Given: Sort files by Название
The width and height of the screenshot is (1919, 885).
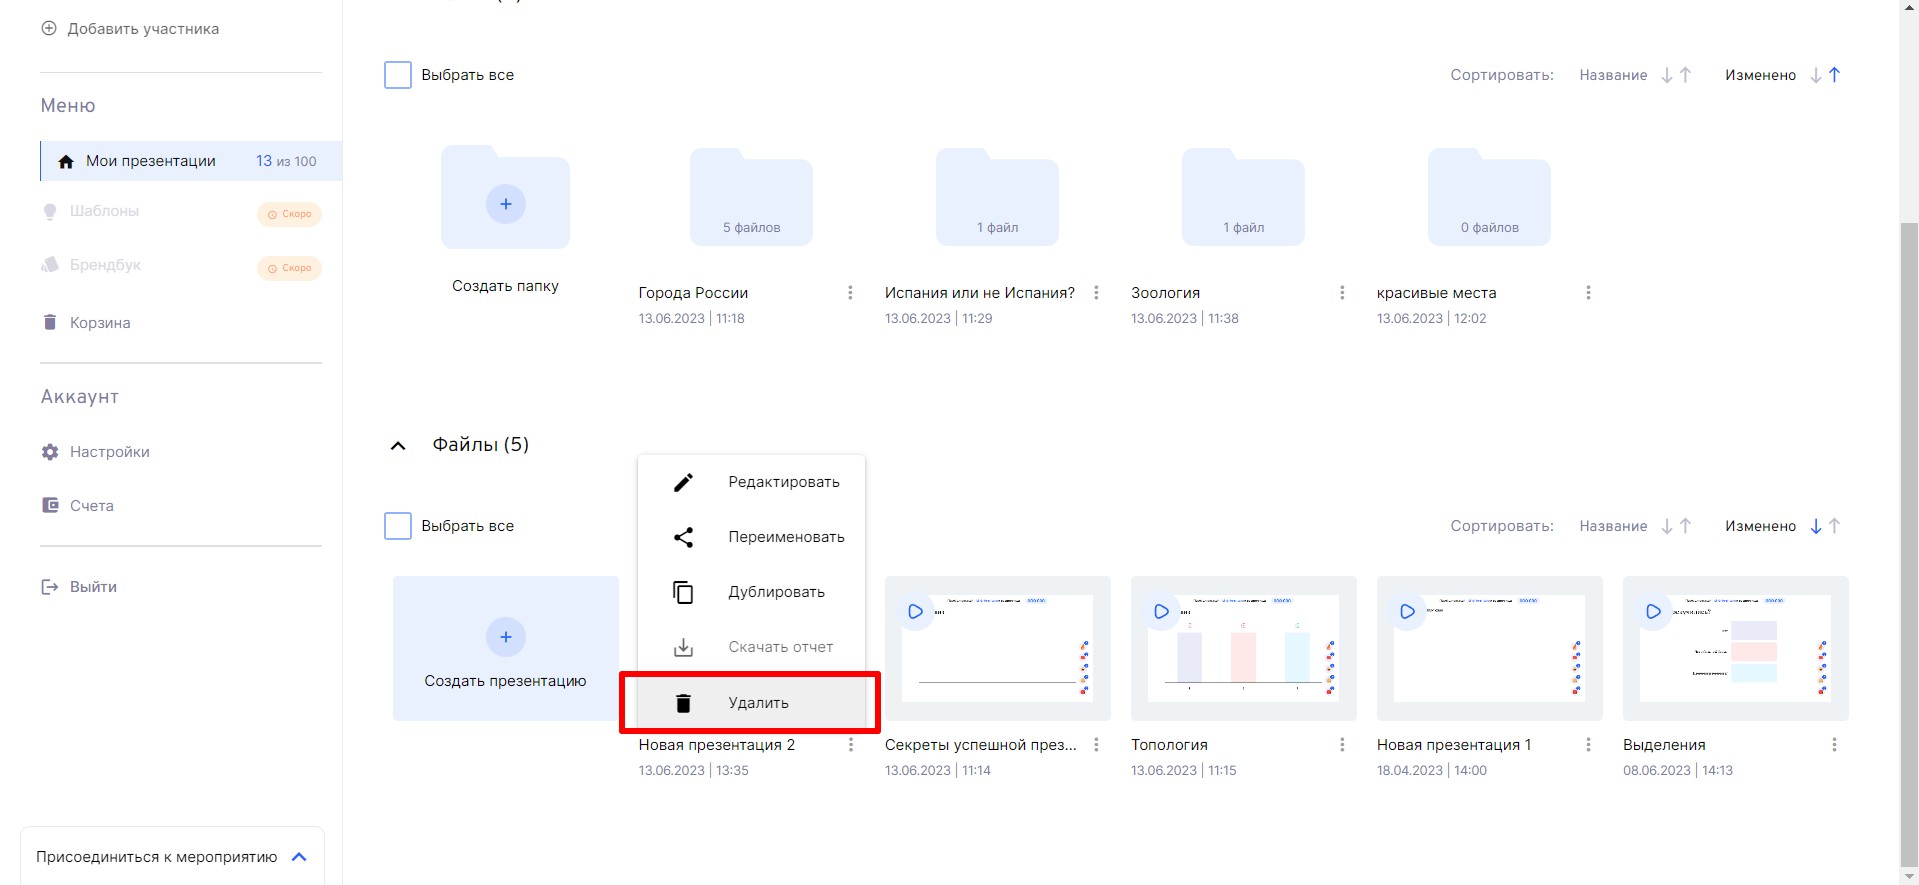Looking at the screenshot, I should 1613,526.
